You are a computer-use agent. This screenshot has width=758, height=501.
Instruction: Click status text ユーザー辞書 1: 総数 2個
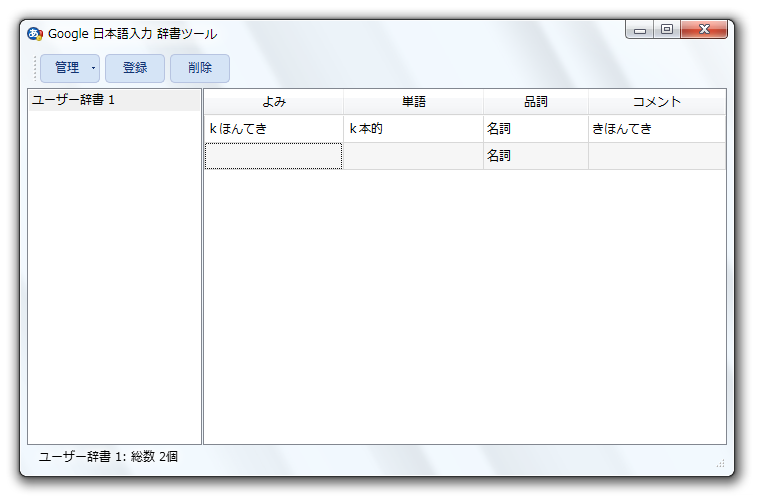point(108,457)
